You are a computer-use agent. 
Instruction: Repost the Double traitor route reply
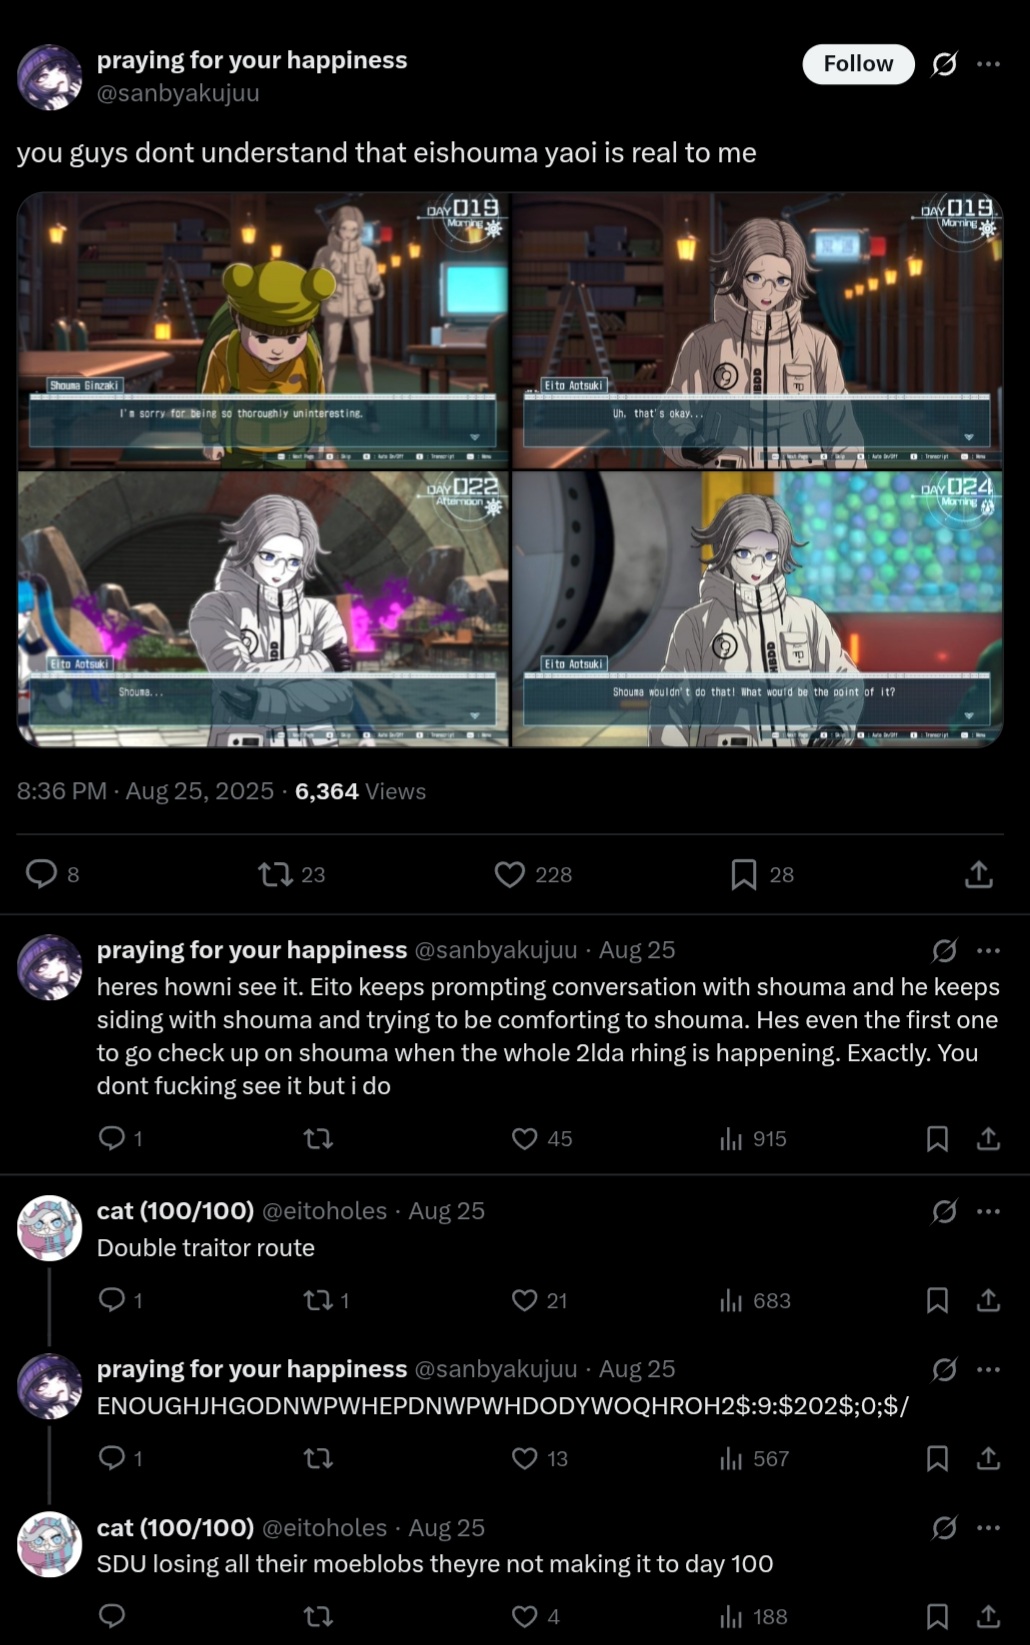(318, 1300)
